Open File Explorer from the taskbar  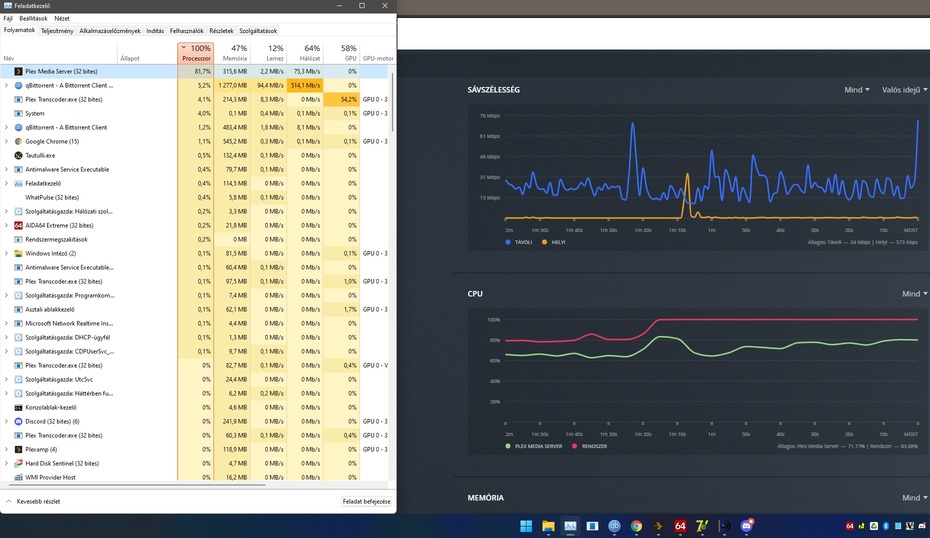[548, 526]
